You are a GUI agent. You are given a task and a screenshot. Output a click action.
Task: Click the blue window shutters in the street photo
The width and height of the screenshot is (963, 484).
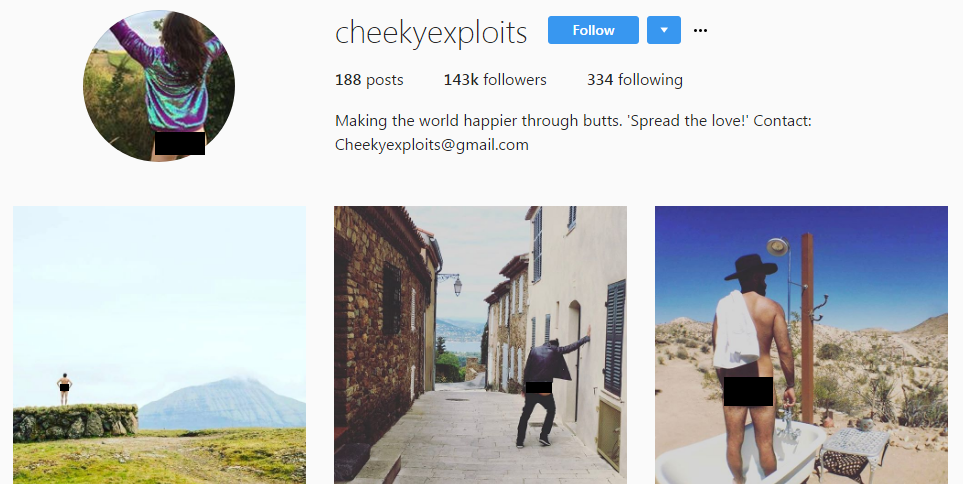614,337
